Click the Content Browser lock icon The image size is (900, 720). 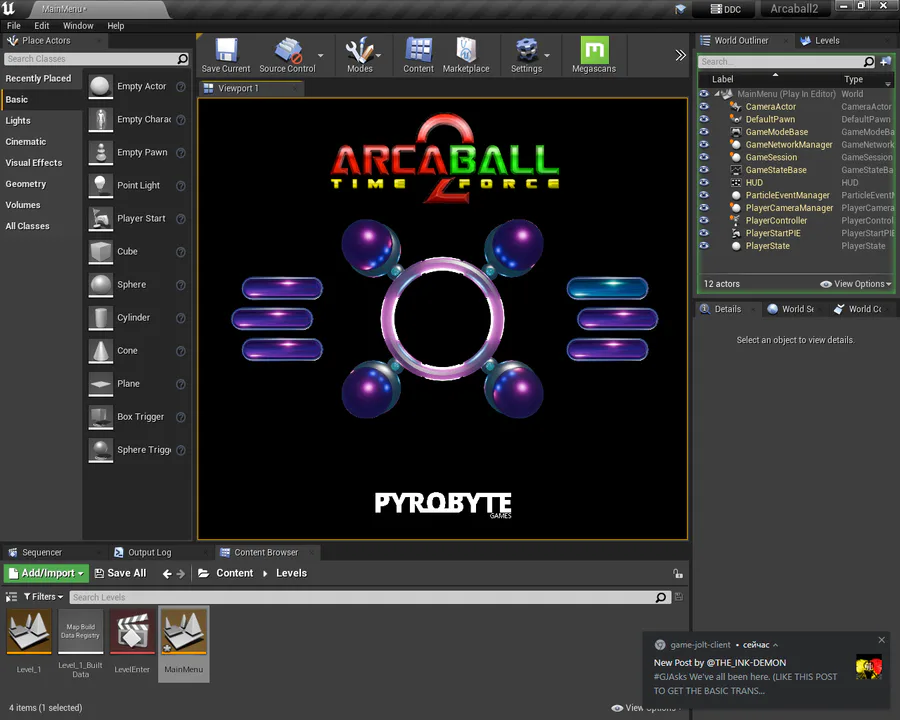click(x=678, y=573)
